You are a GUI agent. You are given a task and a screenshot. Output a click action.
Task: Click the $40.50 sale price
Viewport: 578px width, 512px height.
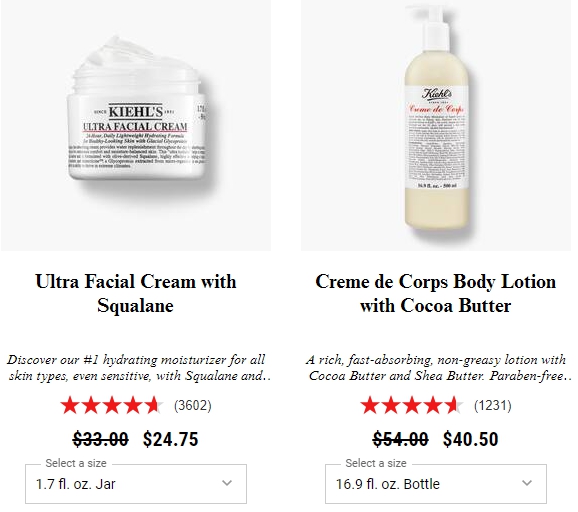point(471,439)
